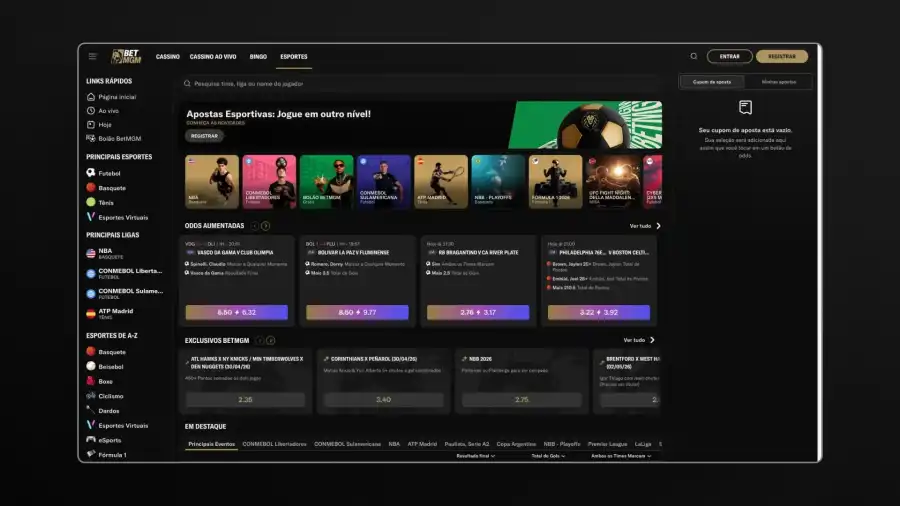Switch to Cupom de aposta tab
Image resolution: width=900 pixels, height=506 pixels.
(x=712, y=82)
